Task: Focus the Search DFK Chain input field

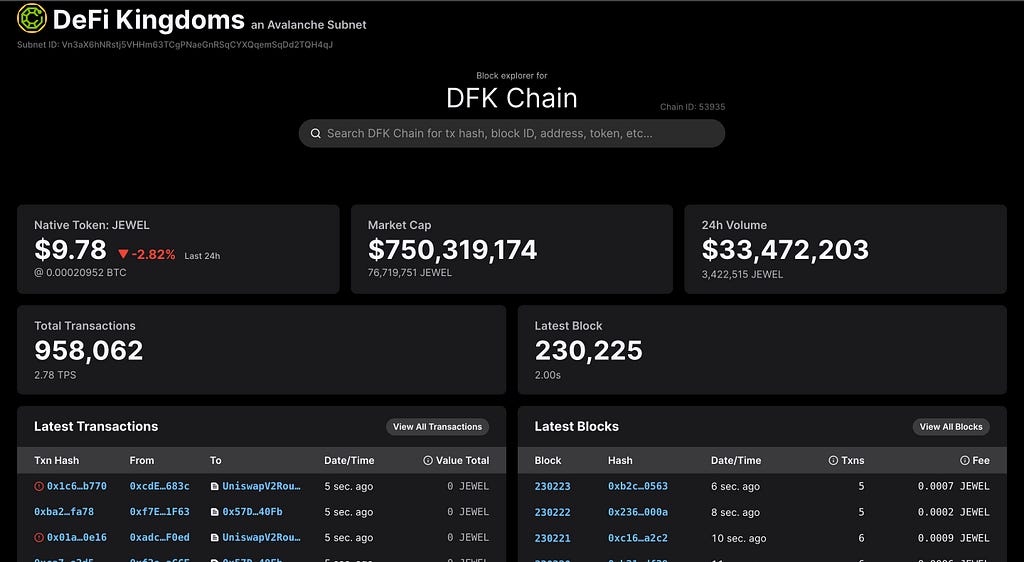Action: (511, 133)
